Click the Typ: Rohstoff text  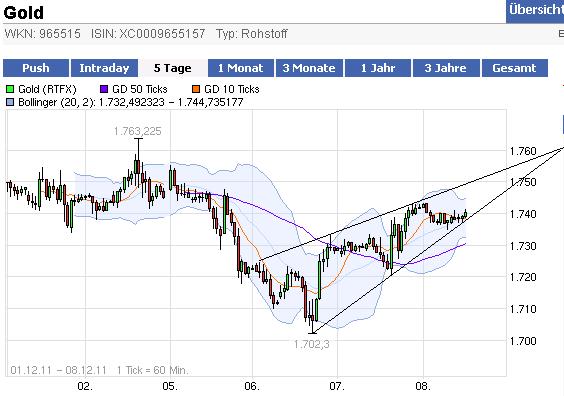[251, 34]
